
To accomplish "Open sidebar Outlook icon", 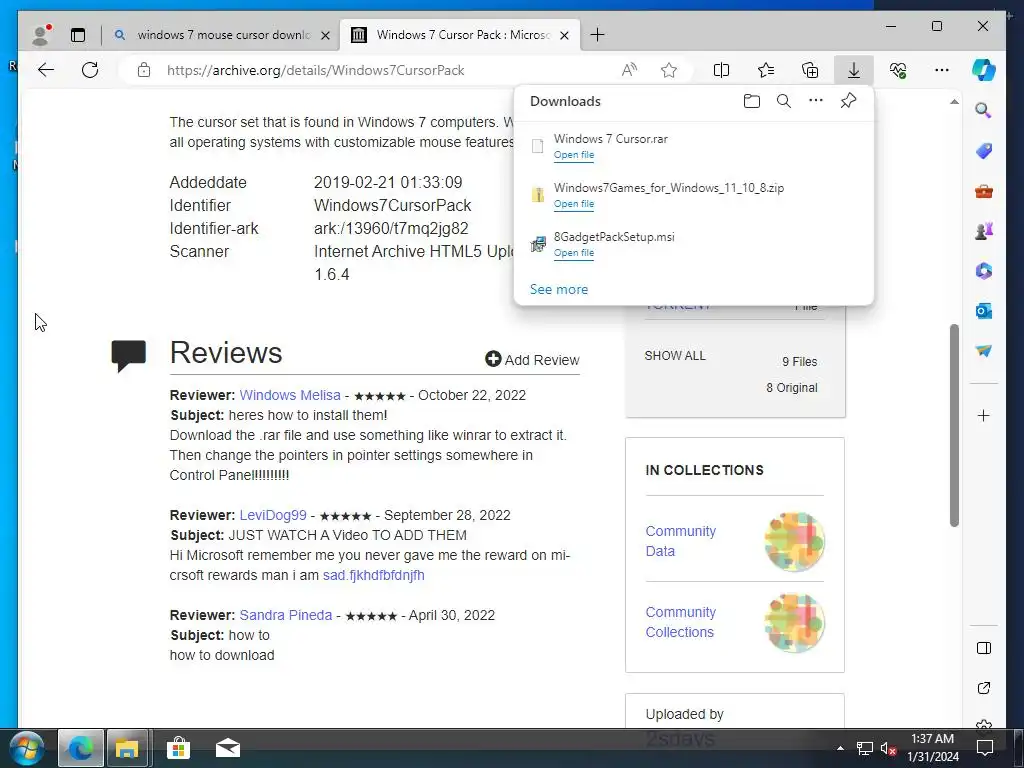I will coord(984,311).
